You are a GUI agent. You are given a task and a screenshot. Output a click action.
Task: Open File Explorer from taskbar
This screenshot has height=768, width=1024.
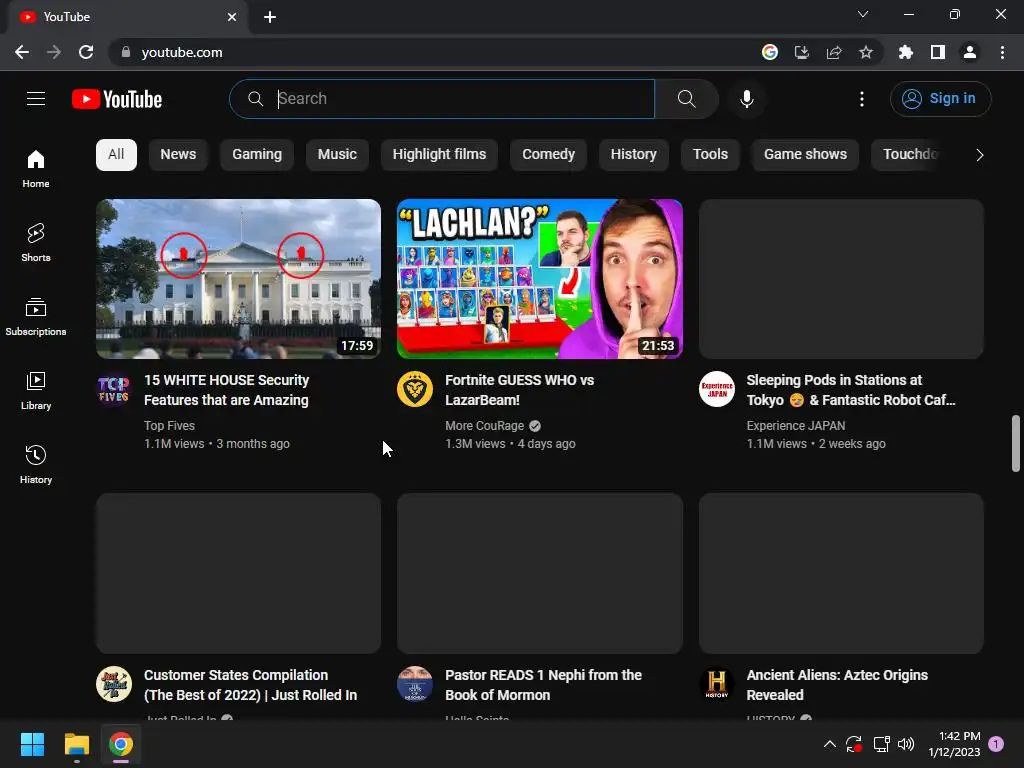[x=76, y=744]
